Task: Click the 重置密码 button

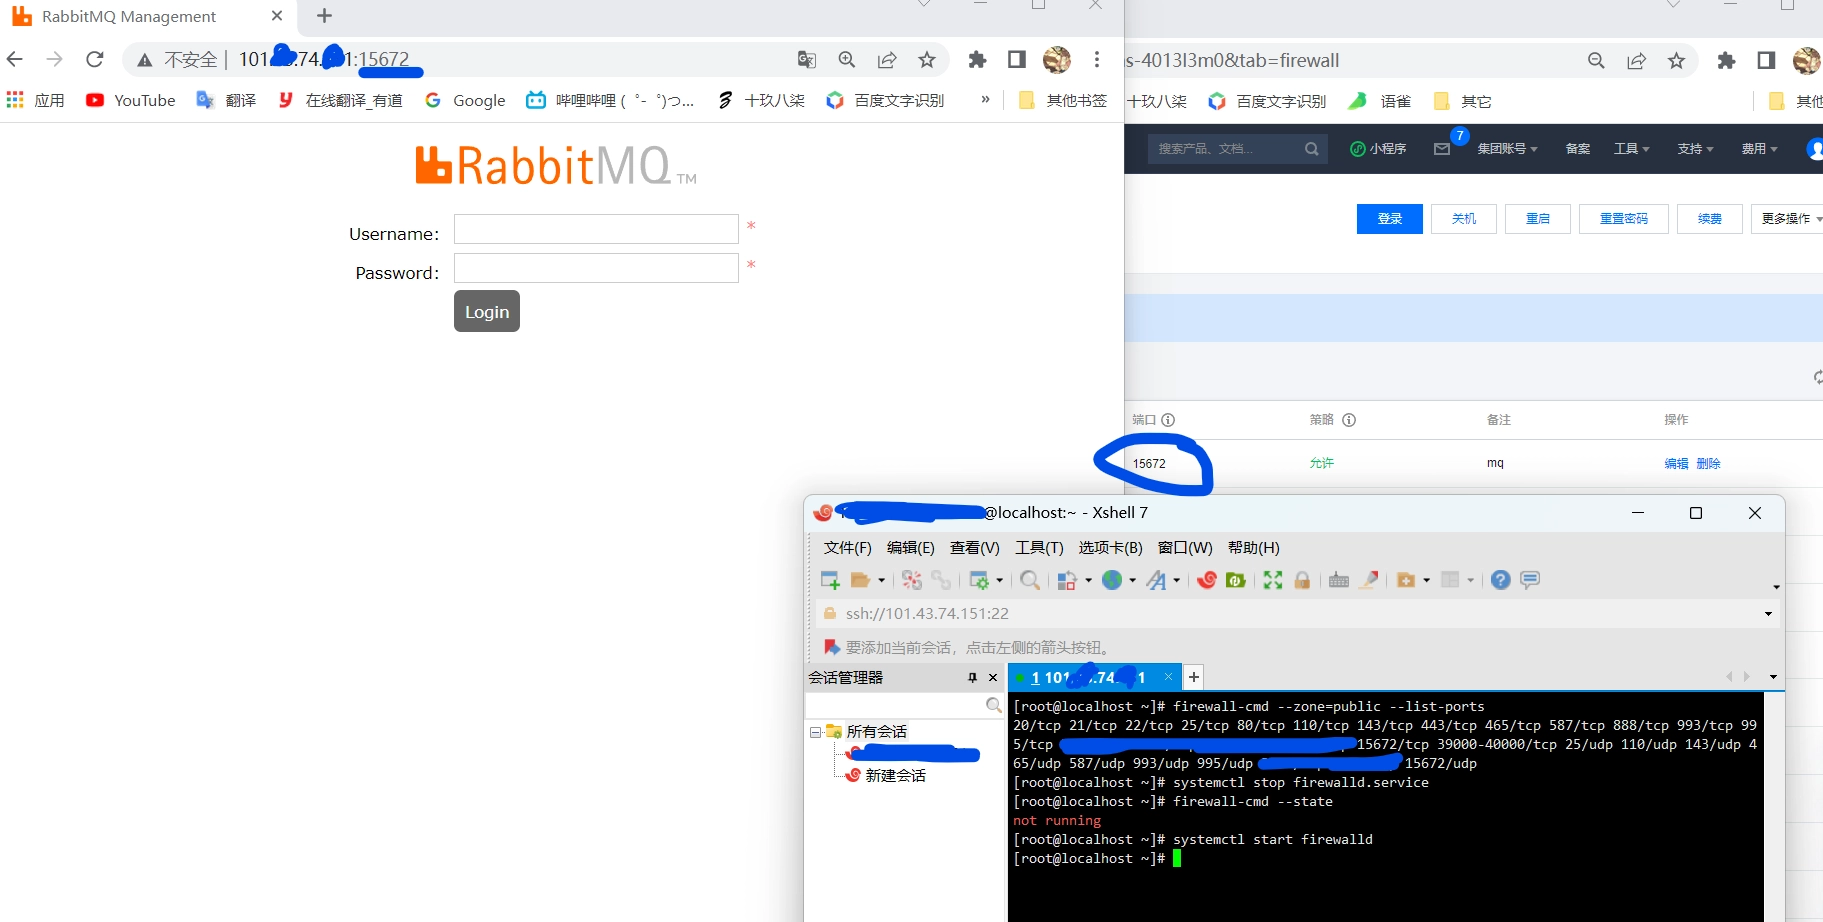Action: click(1623, 219)
